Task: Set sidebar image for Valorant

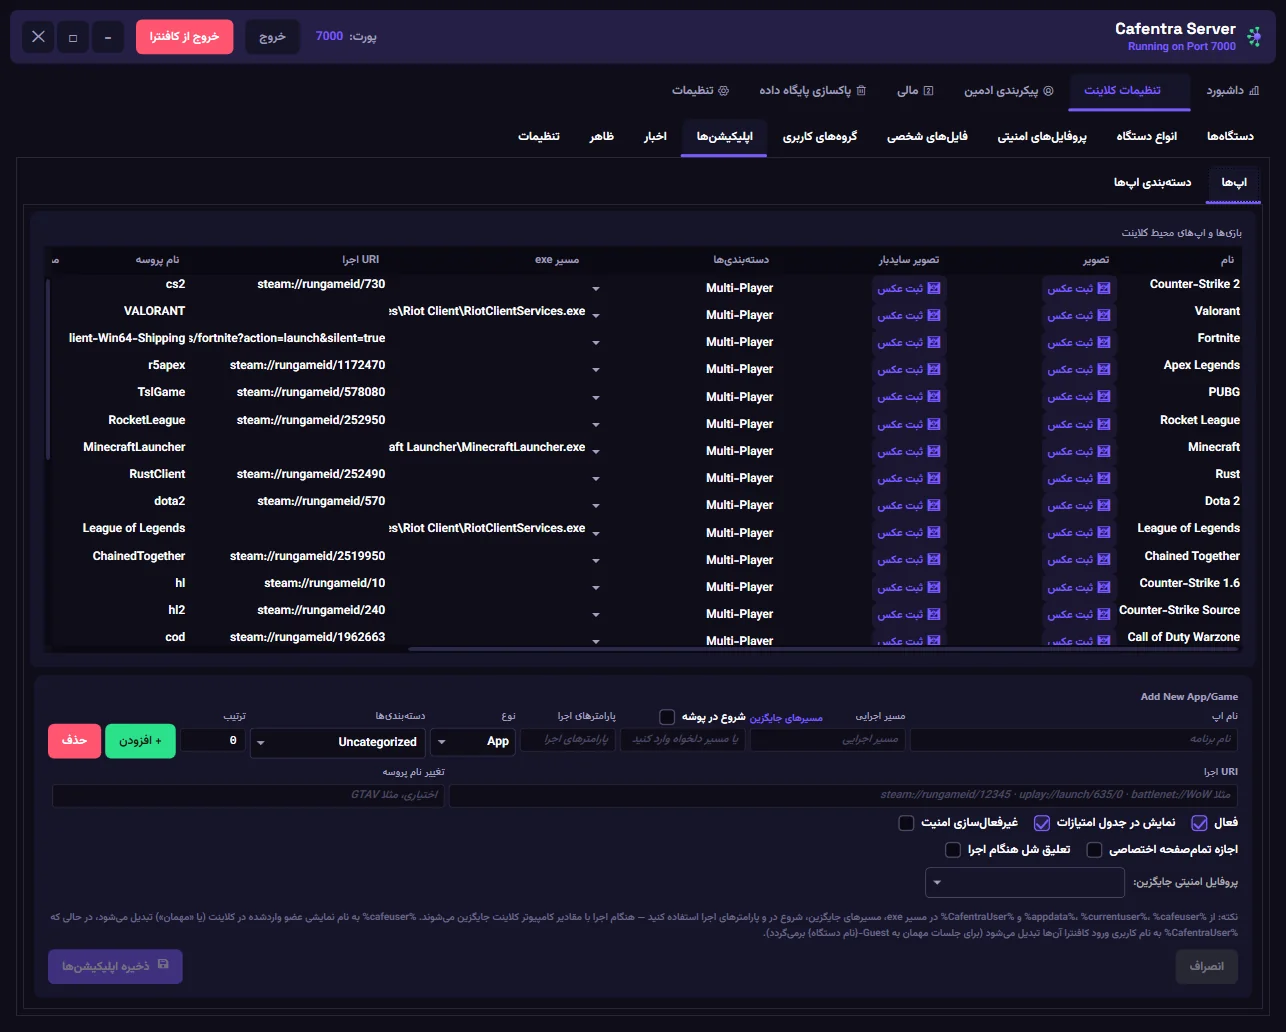Action: click(909, 315)
